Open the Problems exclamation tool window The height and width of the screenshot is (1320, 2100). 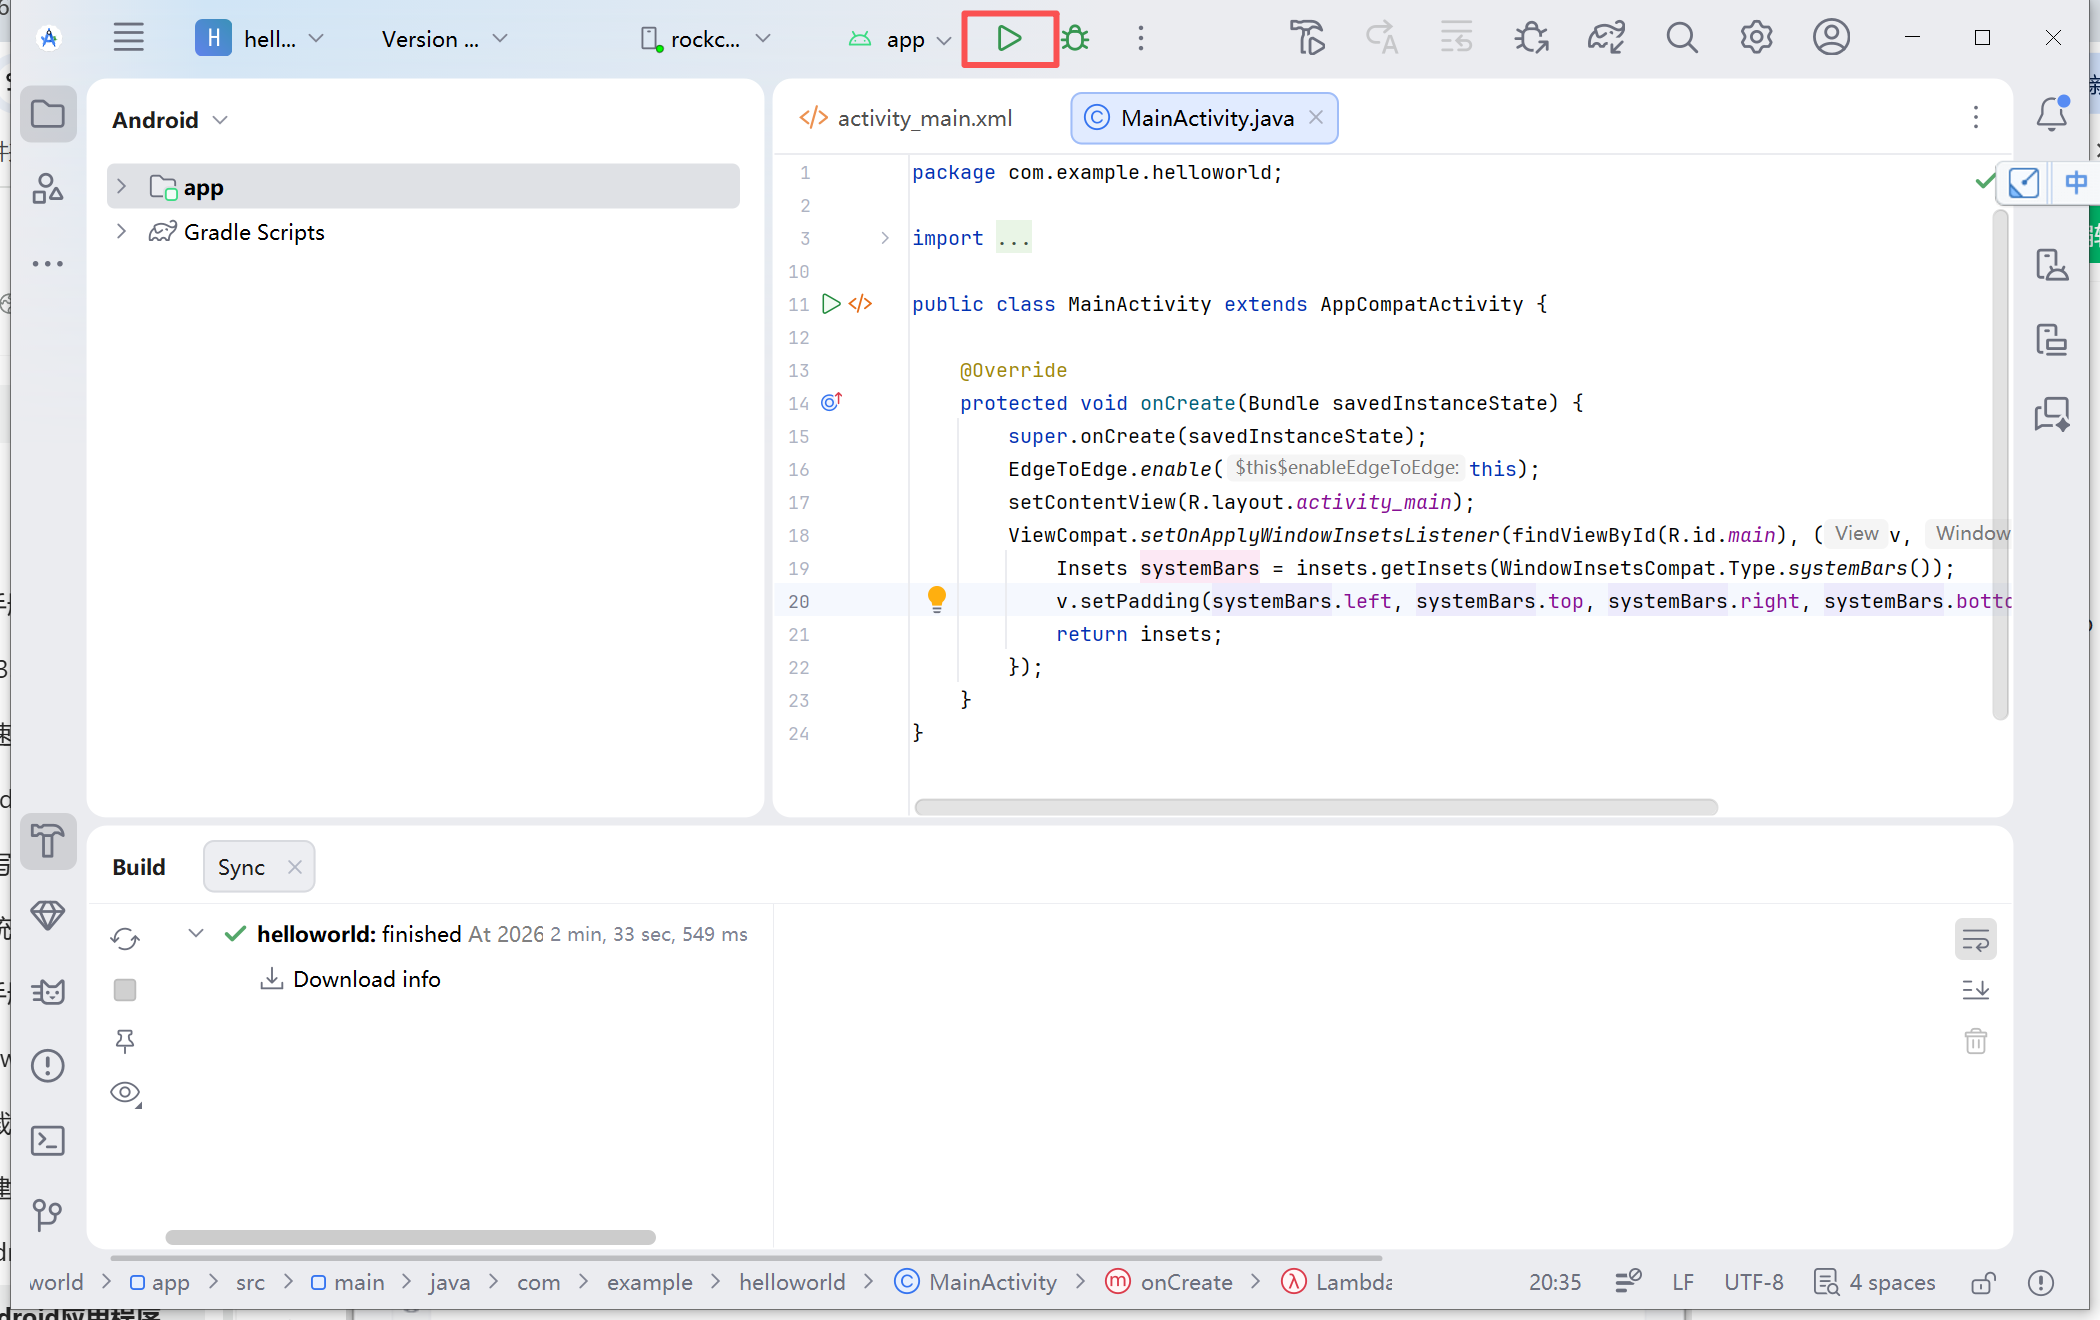(x=48, y=1066)
